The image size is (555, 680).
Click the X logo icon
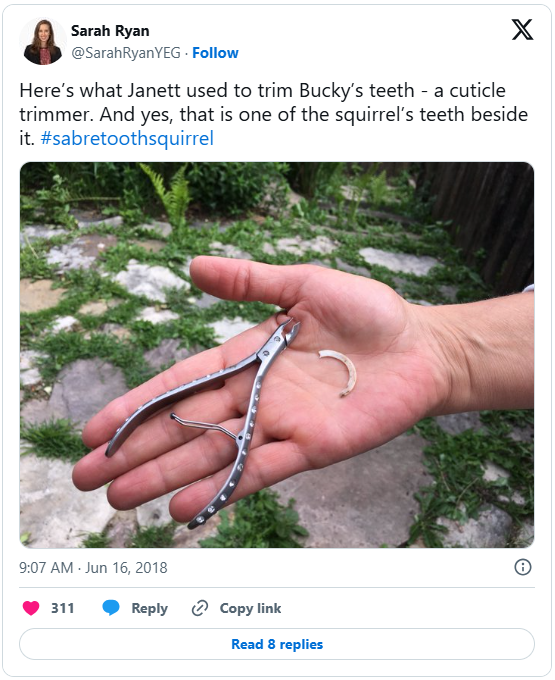coord(522,29)
